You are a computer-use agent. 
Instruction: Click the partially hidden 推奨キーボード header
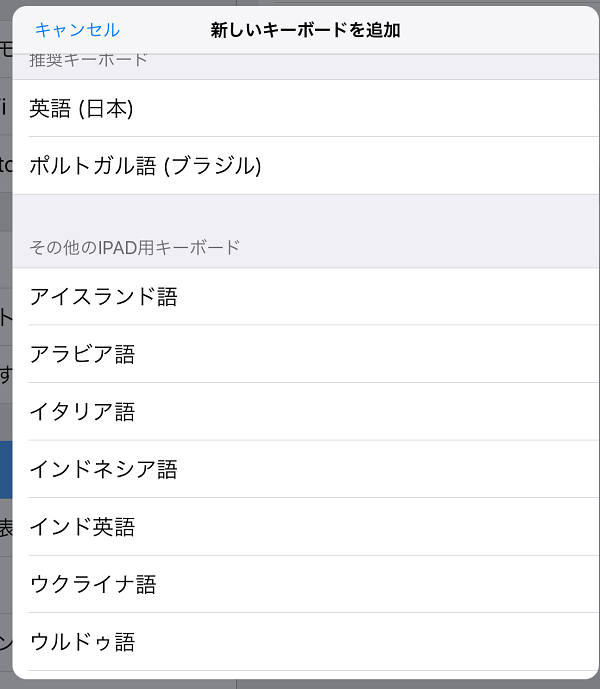(88, 61)
